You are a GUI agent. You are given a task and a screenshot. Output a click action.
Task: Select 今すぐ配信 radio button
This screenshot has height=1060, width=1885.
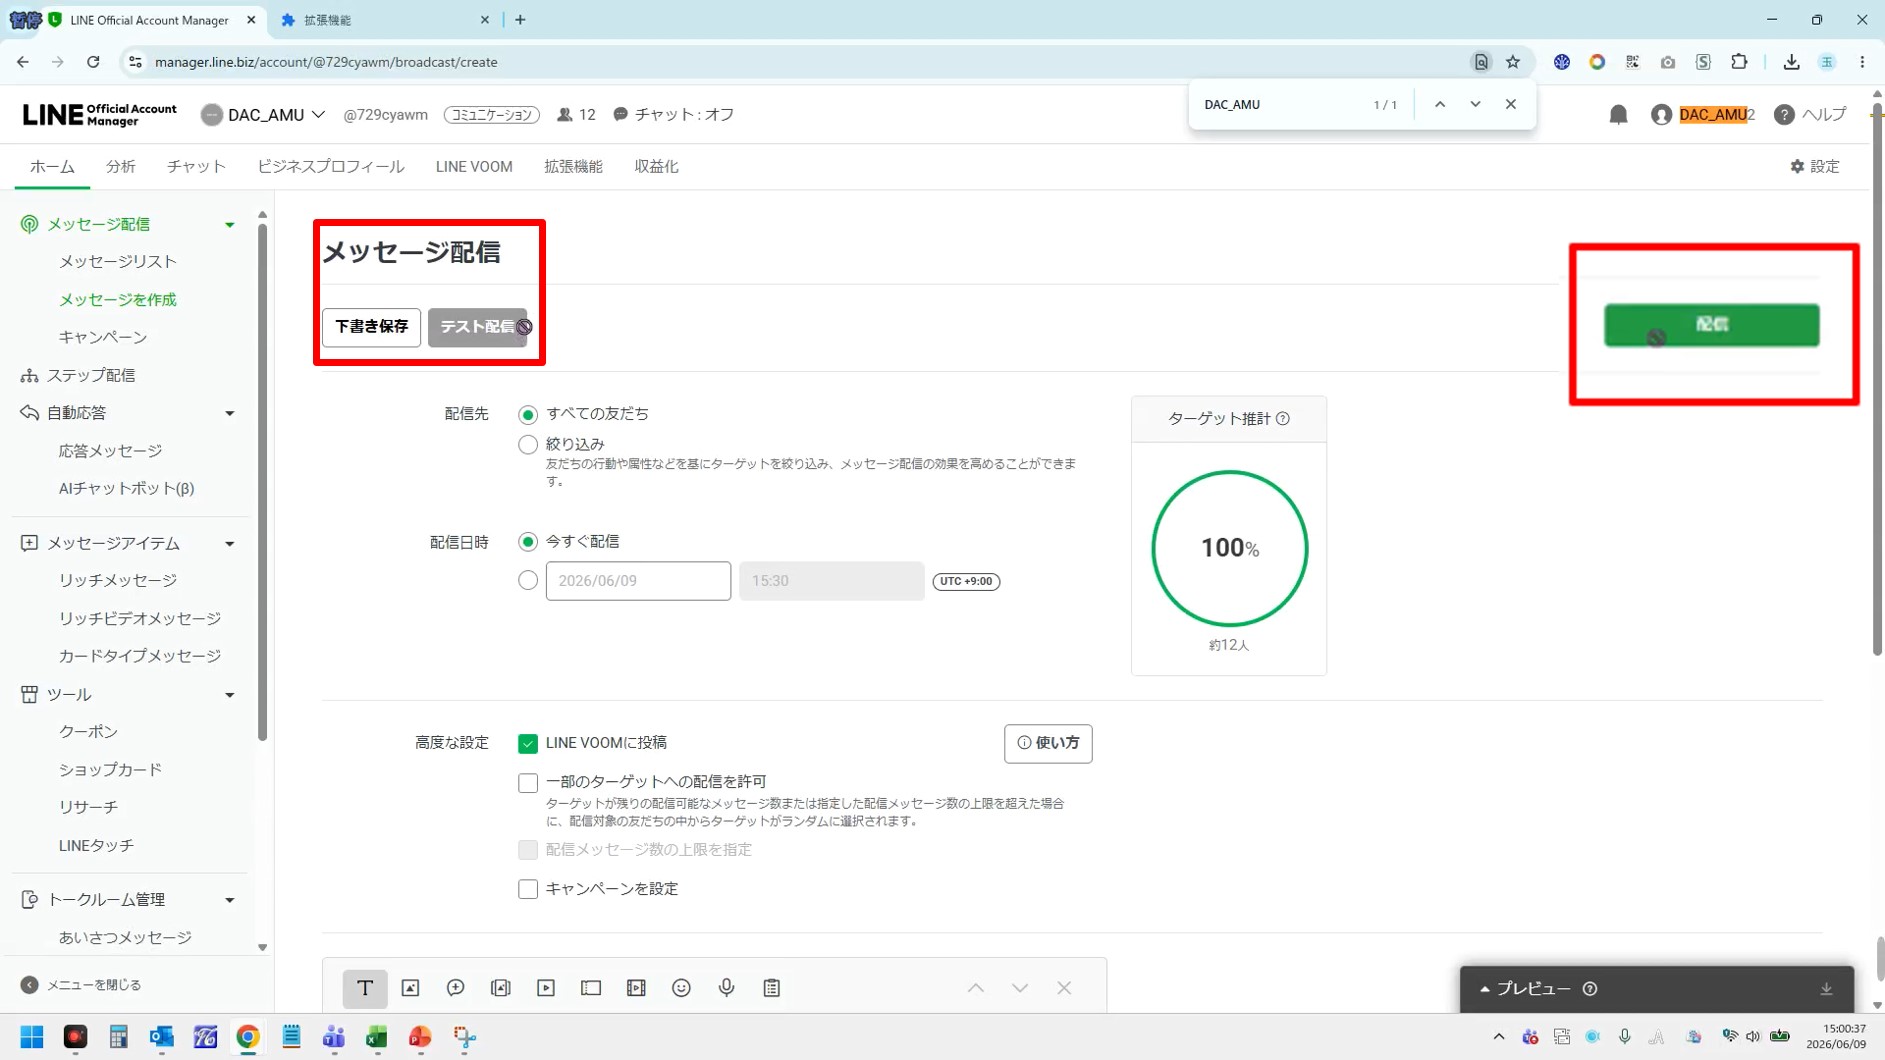click(x=528, y=542)
